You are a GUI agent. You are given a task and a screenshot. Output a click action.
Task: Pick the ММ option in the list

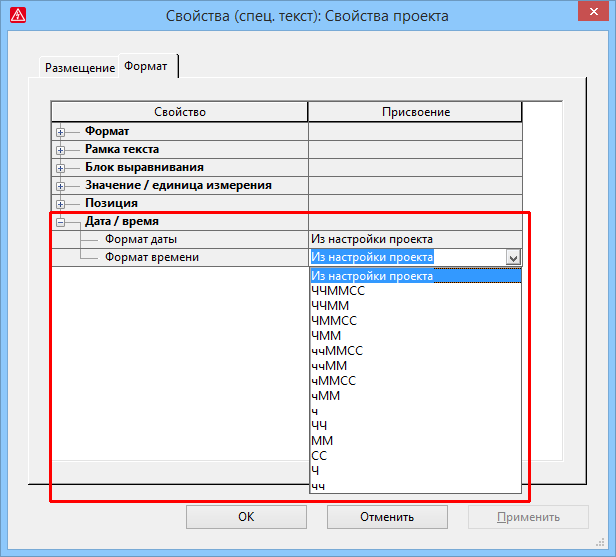(322, 440)
